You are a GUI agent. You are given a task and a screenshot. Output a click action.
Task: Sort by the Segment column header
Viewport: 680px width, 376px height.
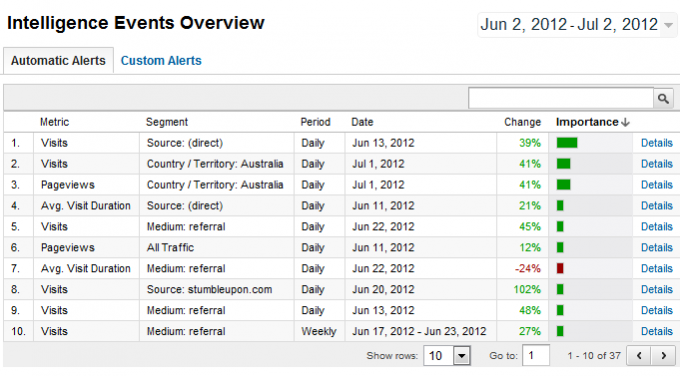coord(167,122)
